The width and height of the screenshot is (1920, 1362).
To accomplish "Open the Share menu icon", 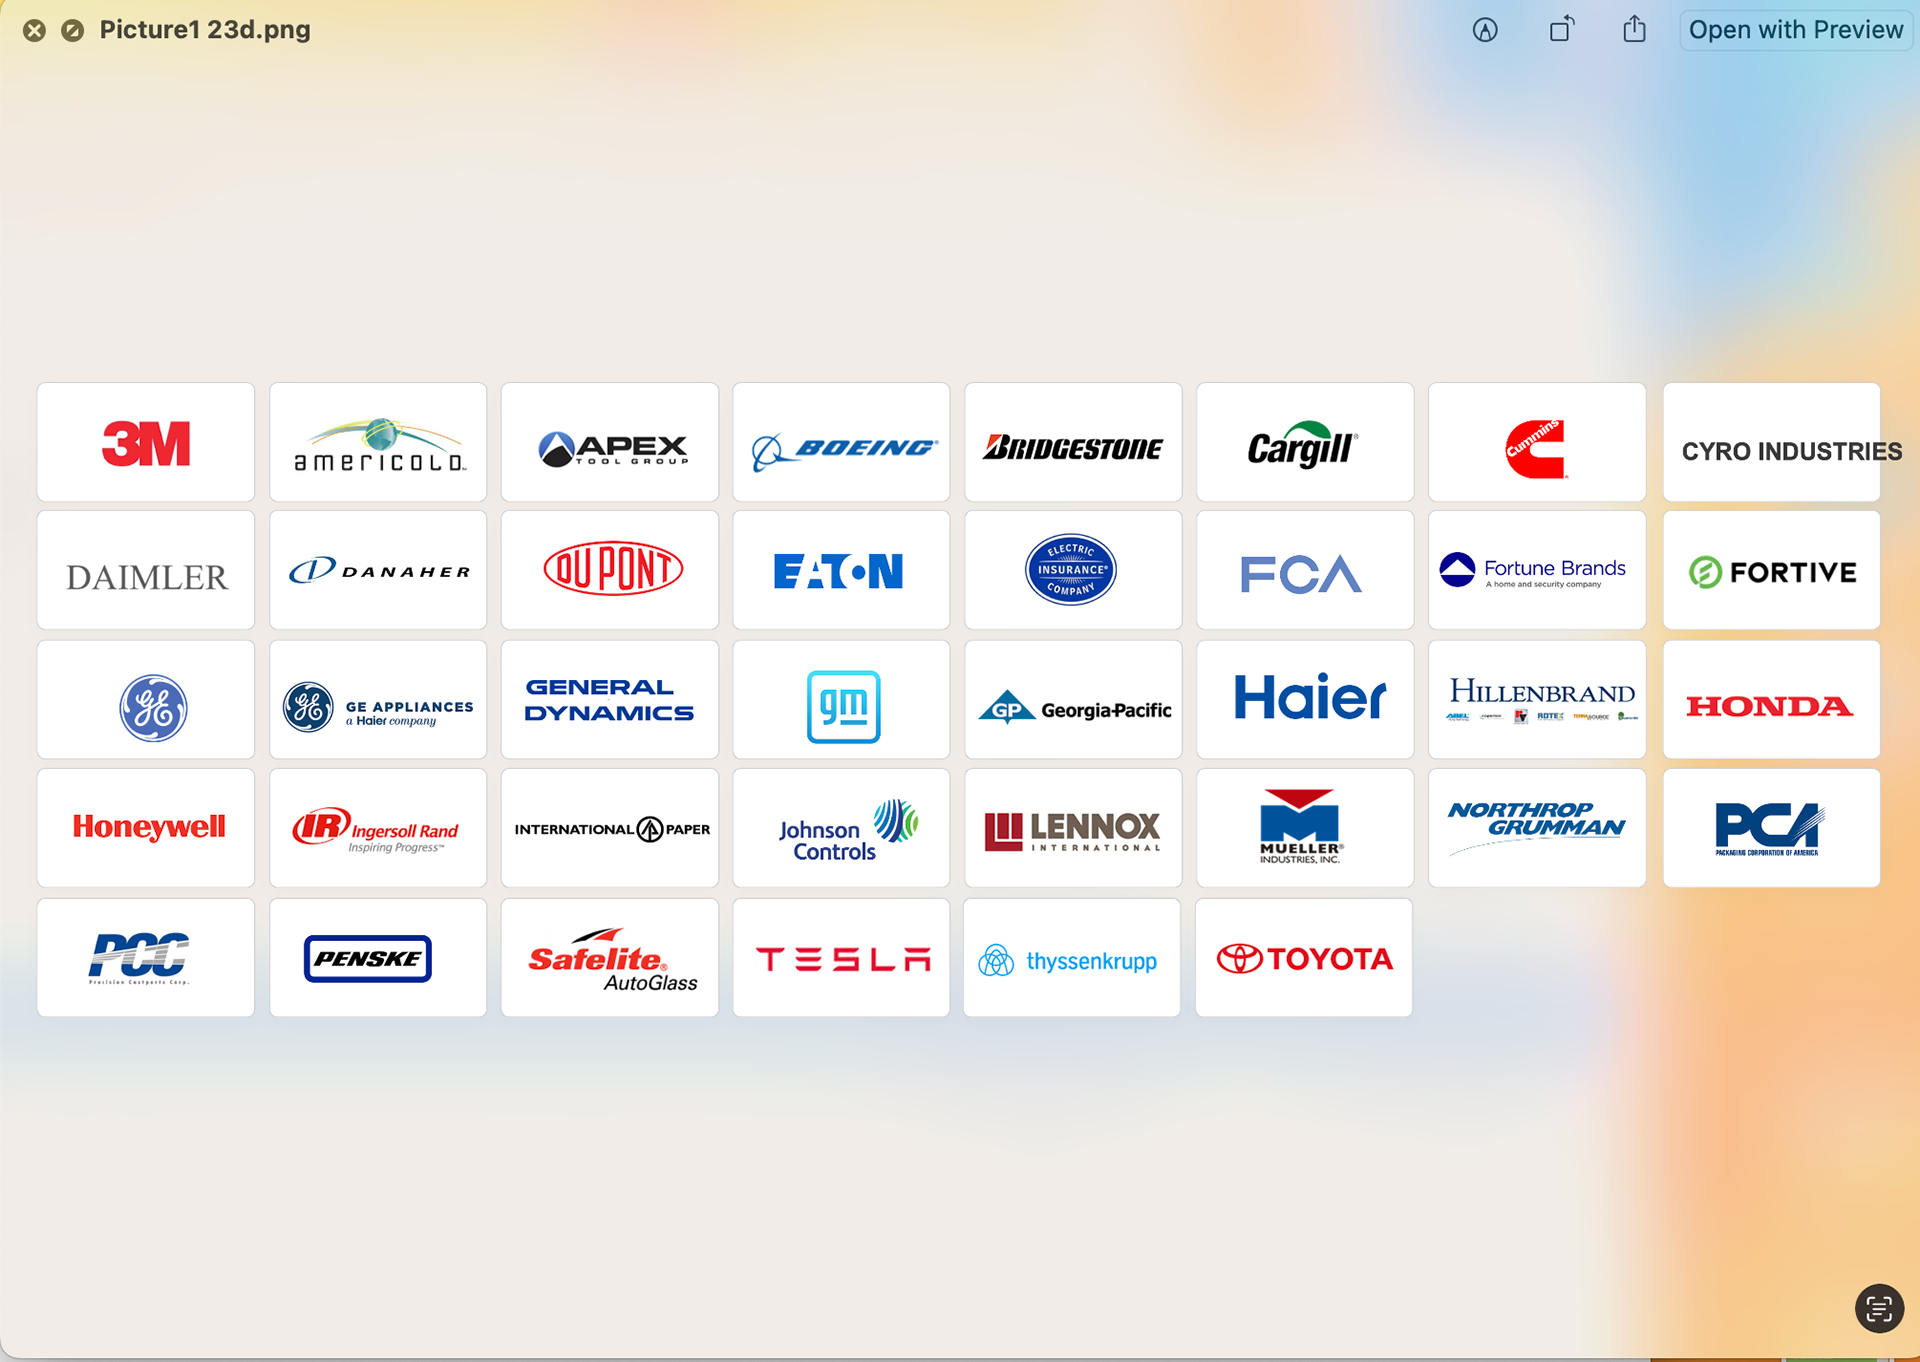I will tap(1634, 30).
